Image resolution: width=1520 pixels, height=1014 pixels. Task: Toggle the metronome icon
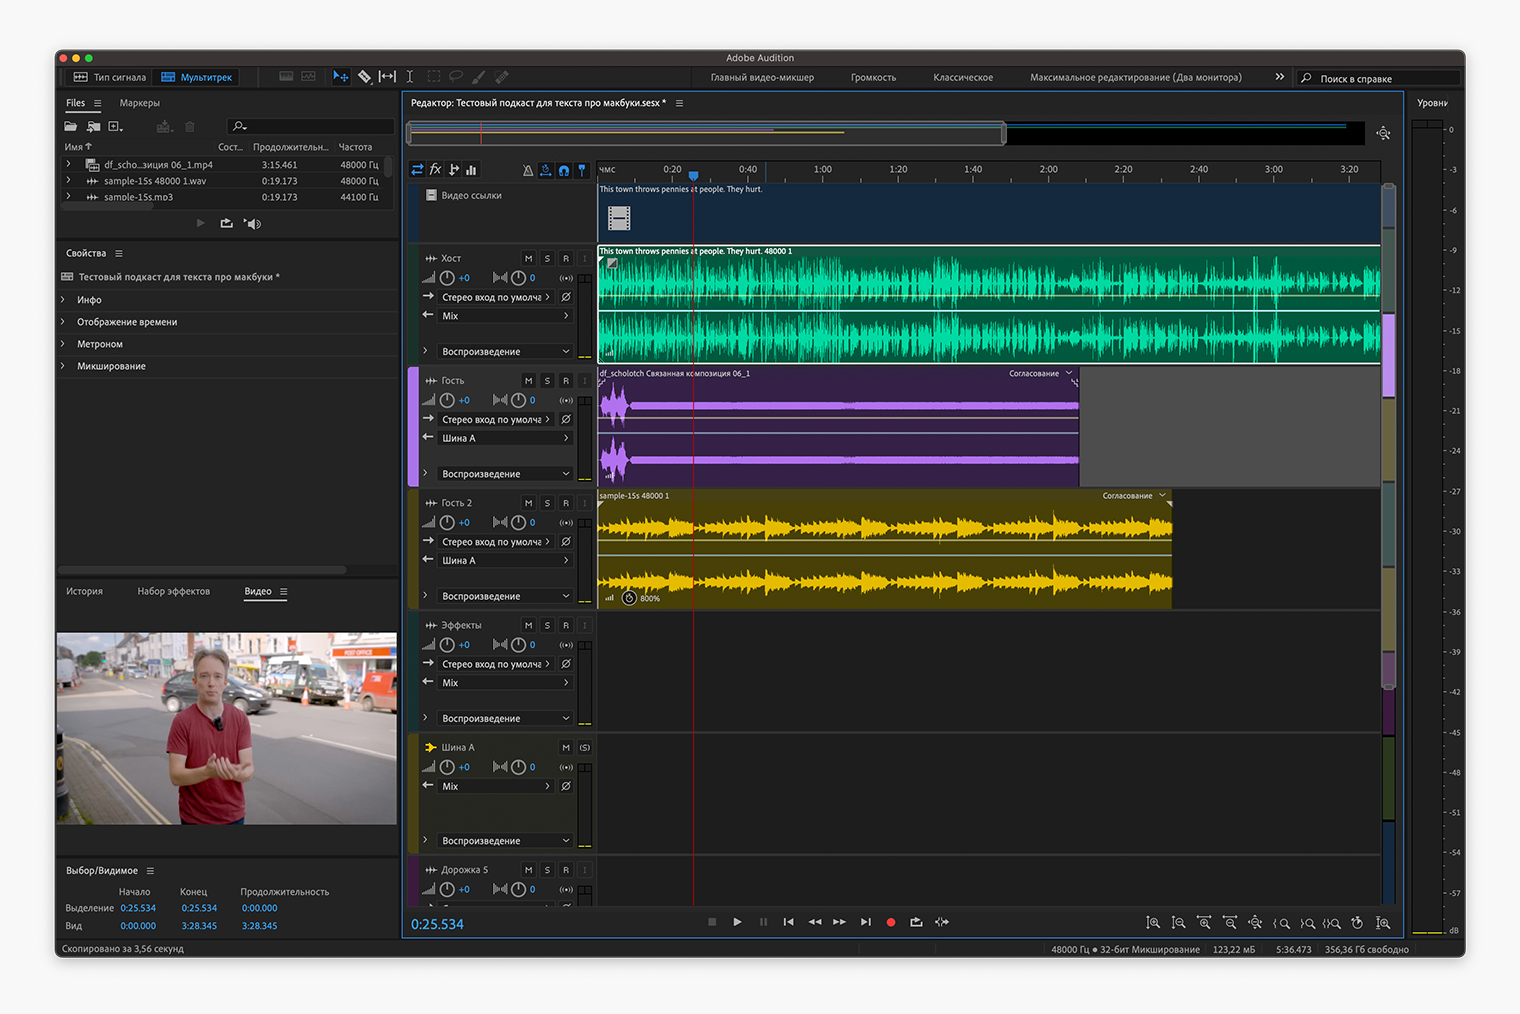[x=528, y=171]
